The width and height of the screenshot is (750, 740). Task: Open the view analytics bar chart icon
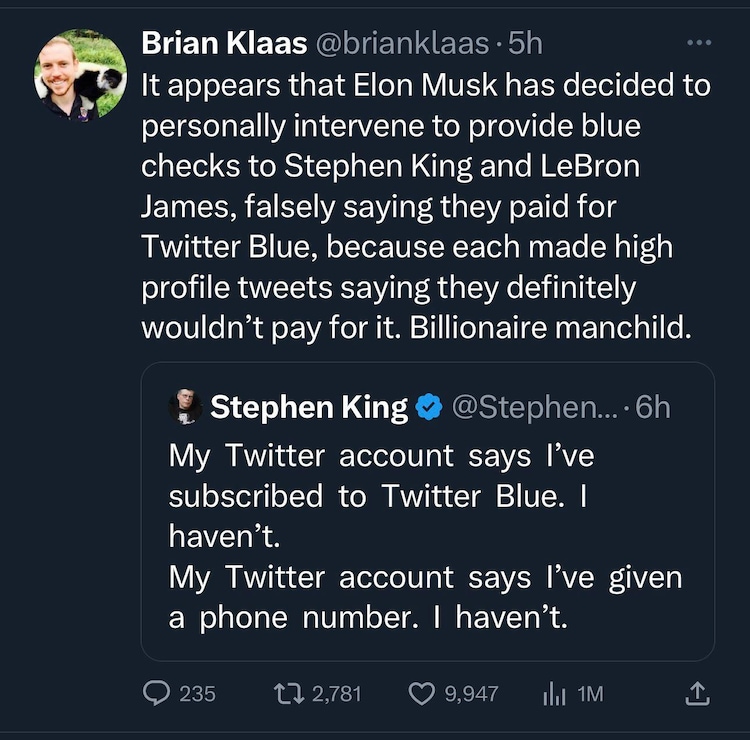[554, 692]
